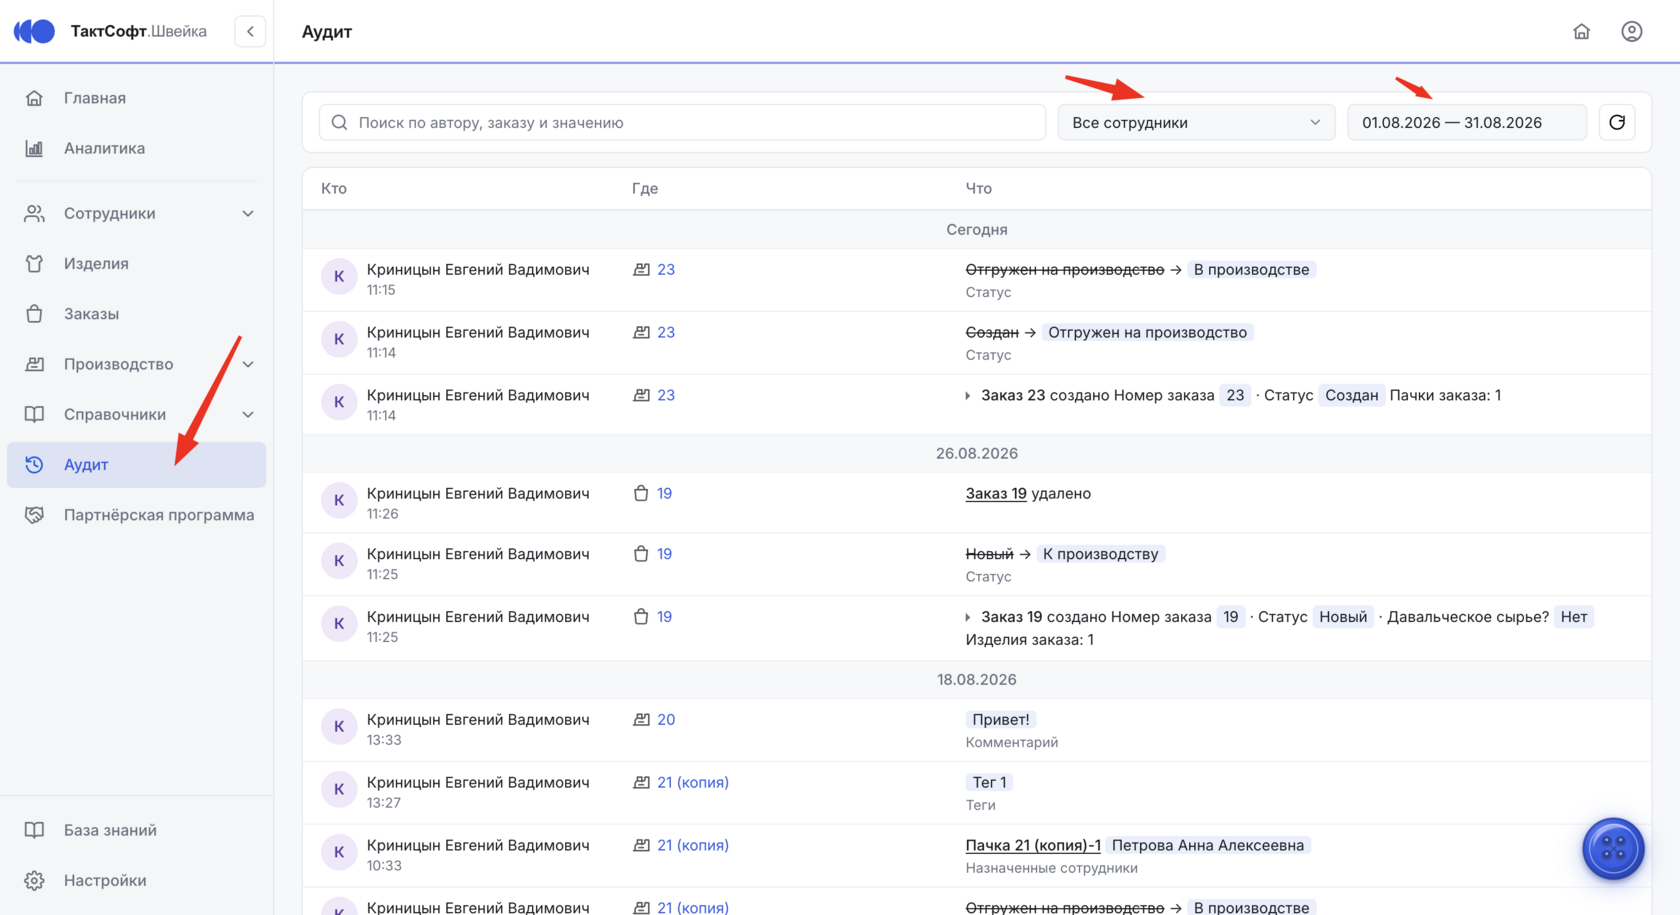This screenshot has height=915, width=1680.
Task: Click the K avatar of first audit row
Action: click(339, 277)
